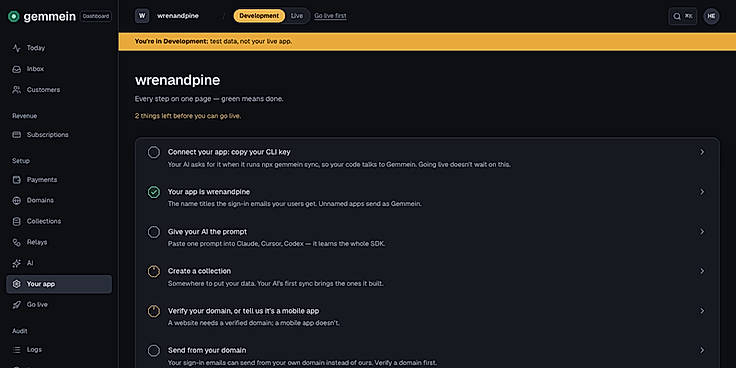Go to Logs in the sidebar
Viewport: 736px width, 368px height.
click(59, 350)
